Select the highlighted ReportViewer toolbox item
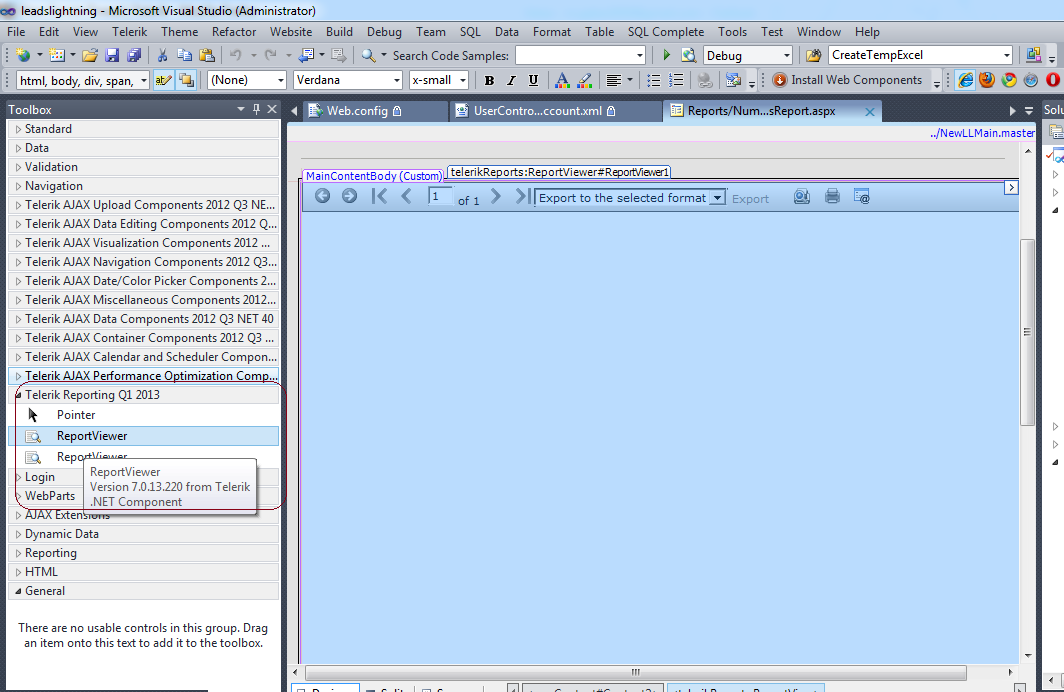The width and height of the screenshot is (1064, 692). [x=143, y=436]
